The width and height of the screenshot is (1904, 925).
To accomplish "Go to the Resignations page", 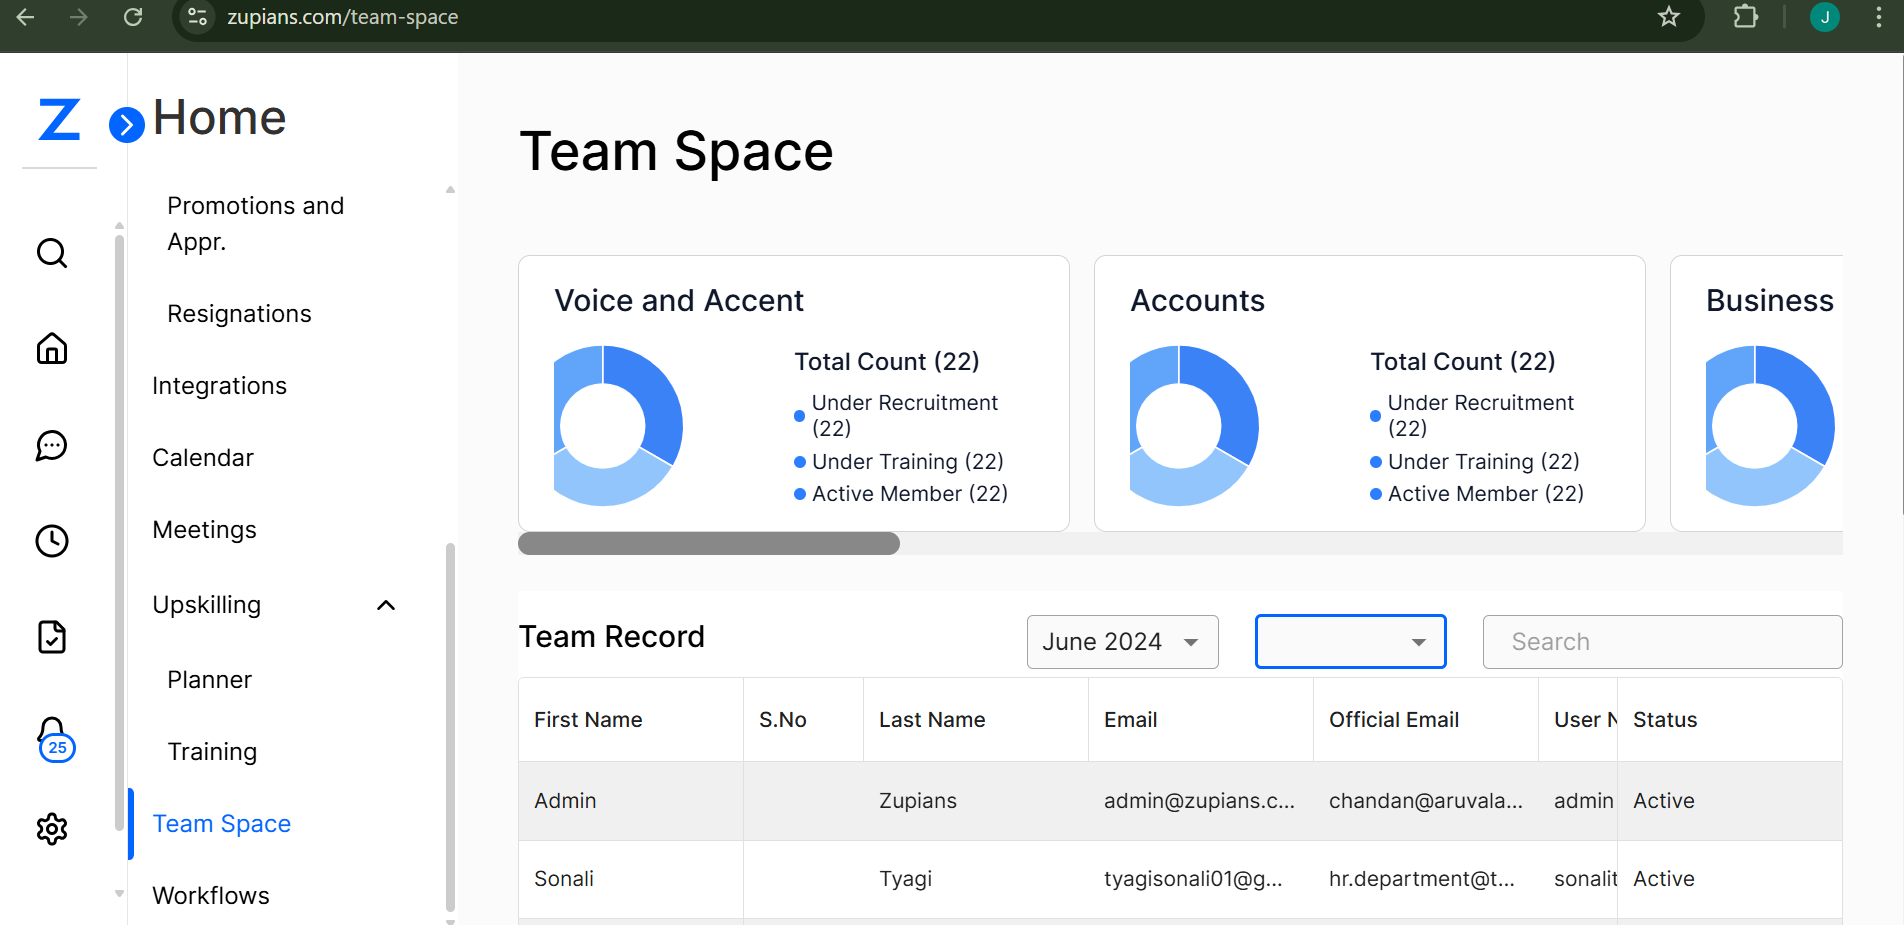I will click(239, 313).
